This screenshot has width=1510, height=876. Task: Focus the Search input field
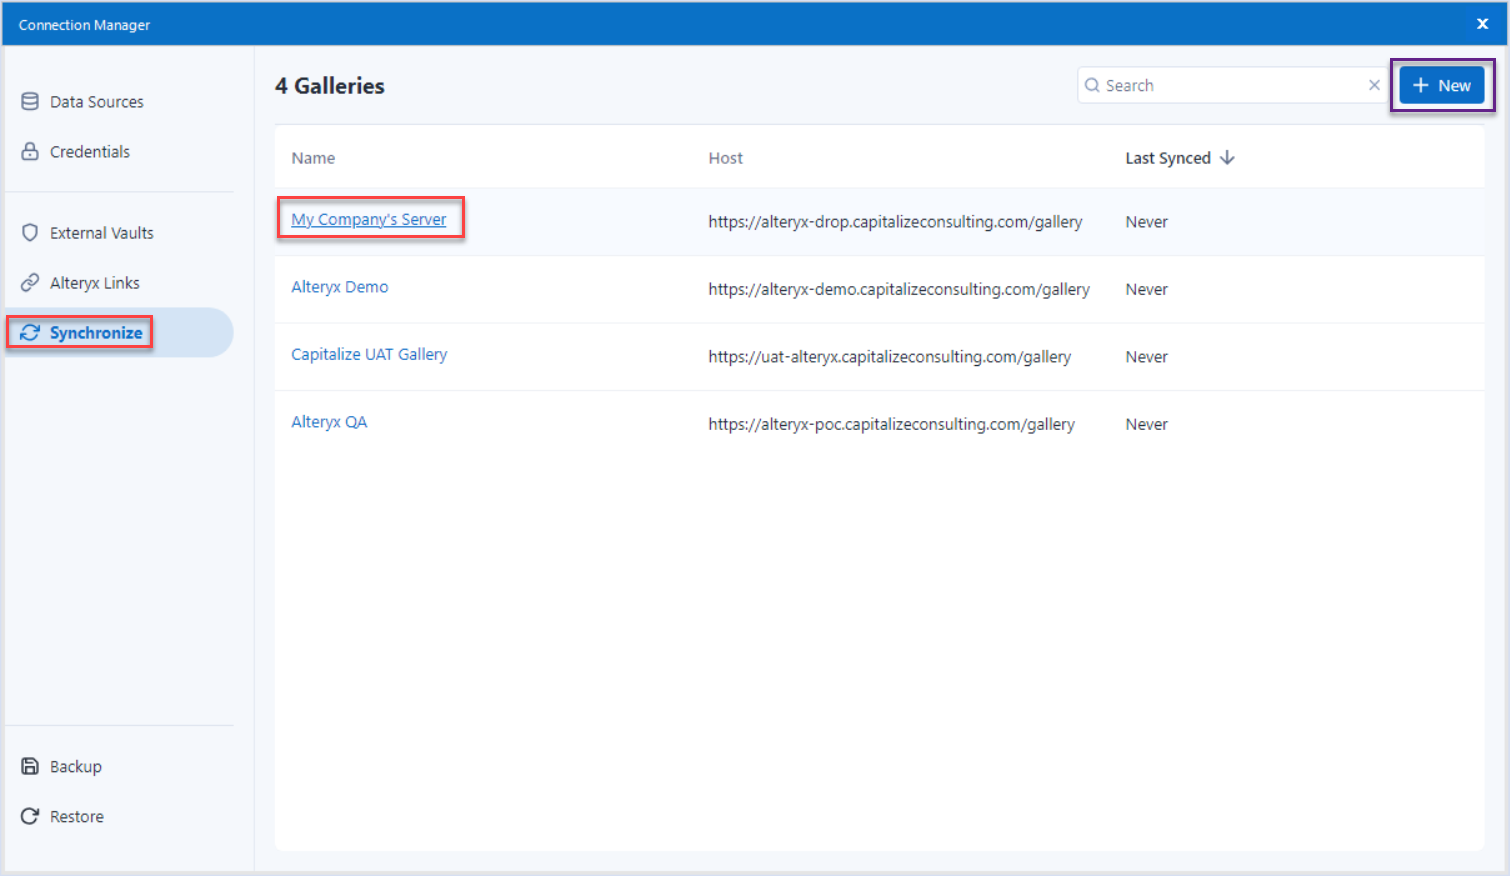(1232, 85)
